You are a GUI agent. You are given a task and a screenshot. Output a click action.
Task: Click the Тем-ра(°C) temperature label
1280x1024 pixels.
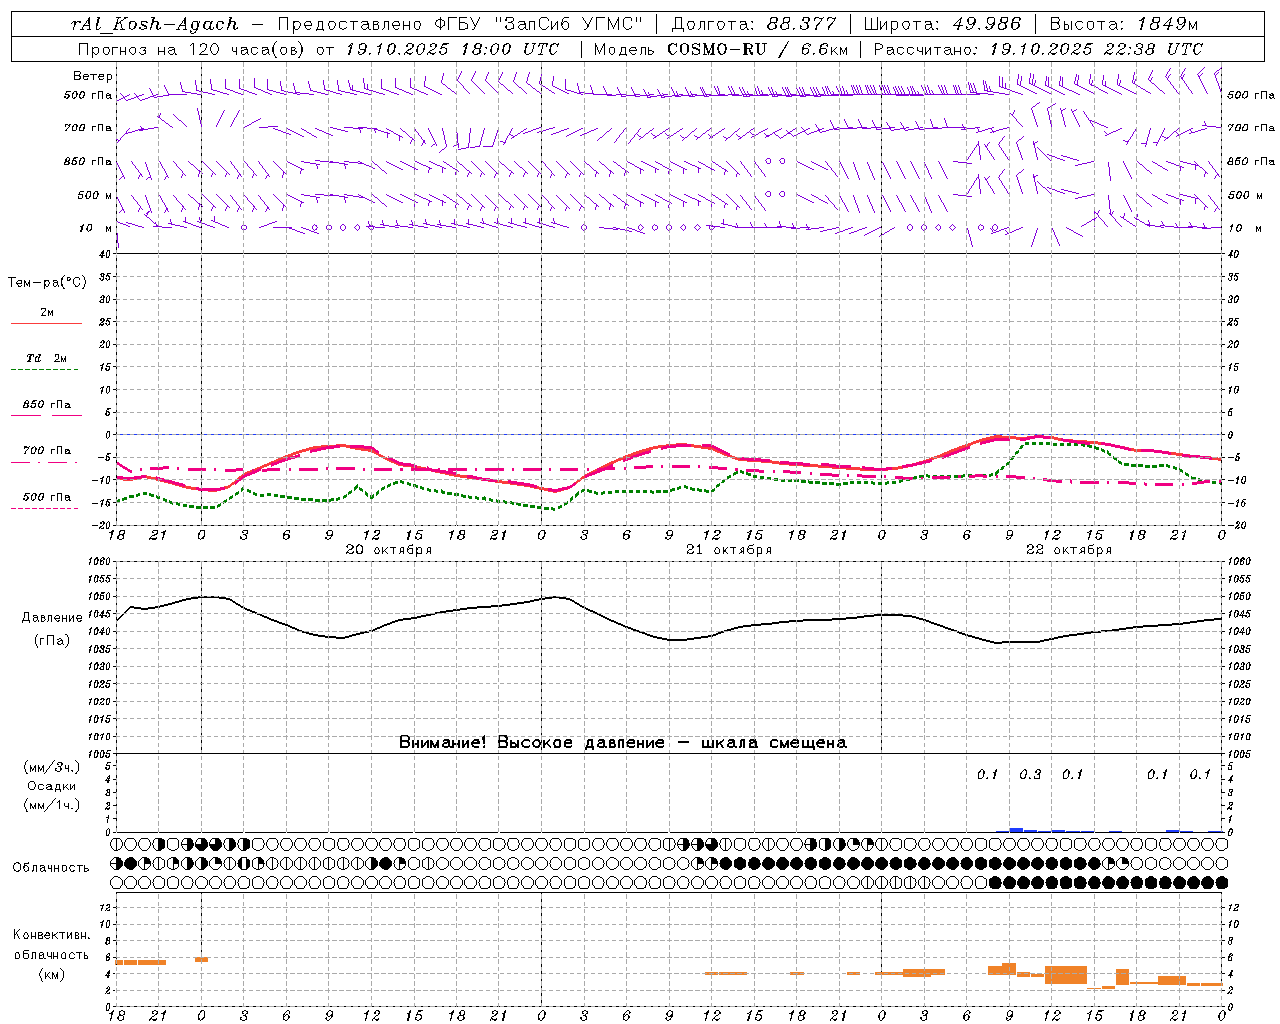click(47, 282)
